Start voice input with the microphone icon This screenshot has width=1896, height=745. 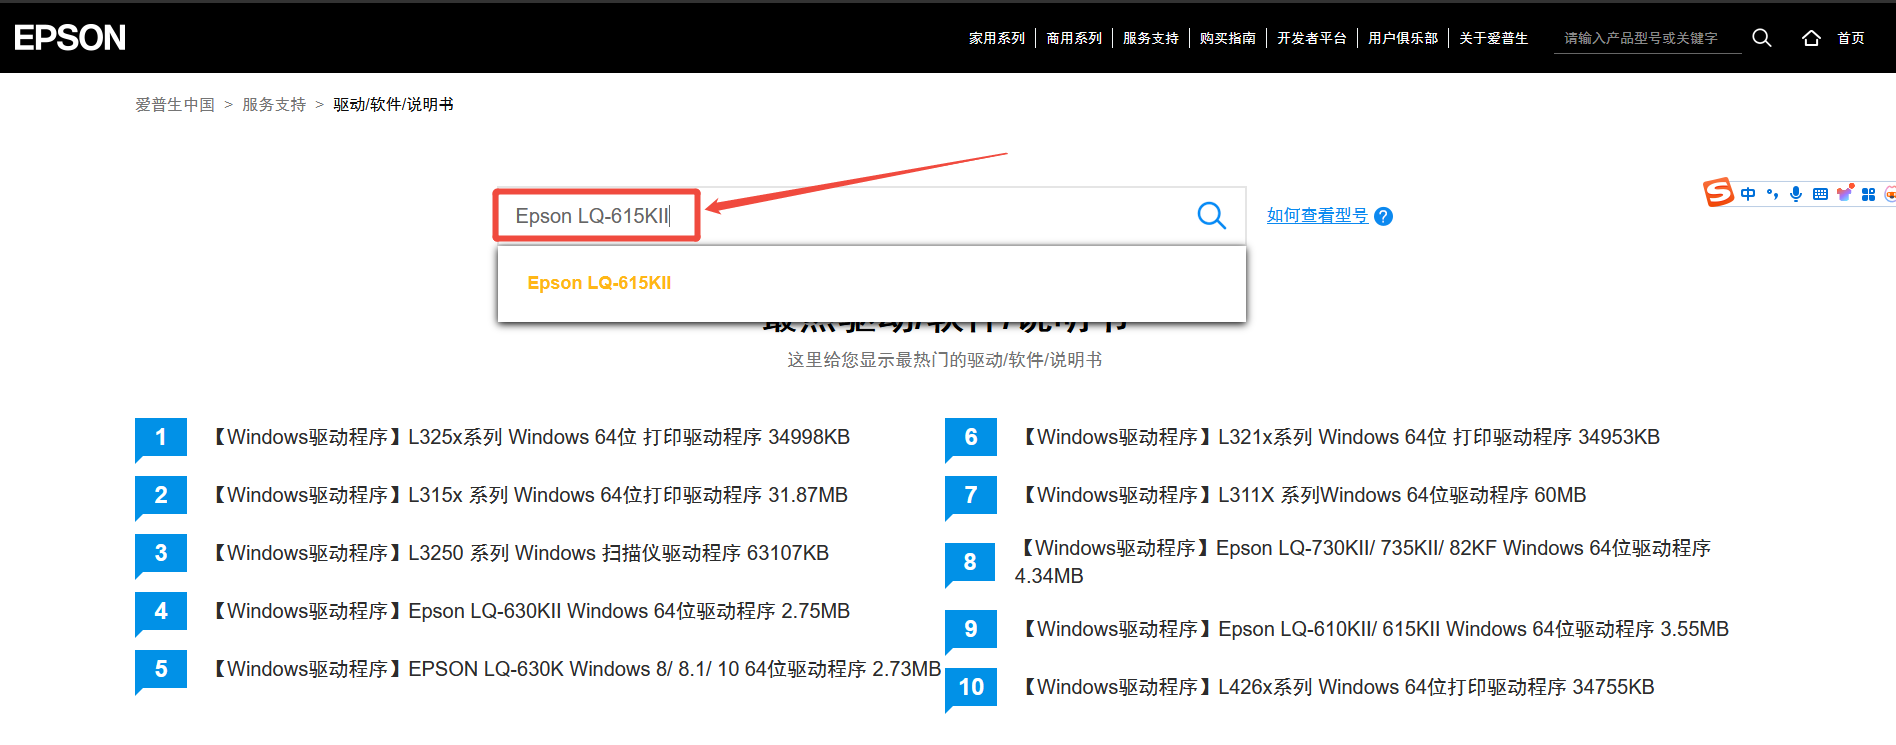[1796, 194]
